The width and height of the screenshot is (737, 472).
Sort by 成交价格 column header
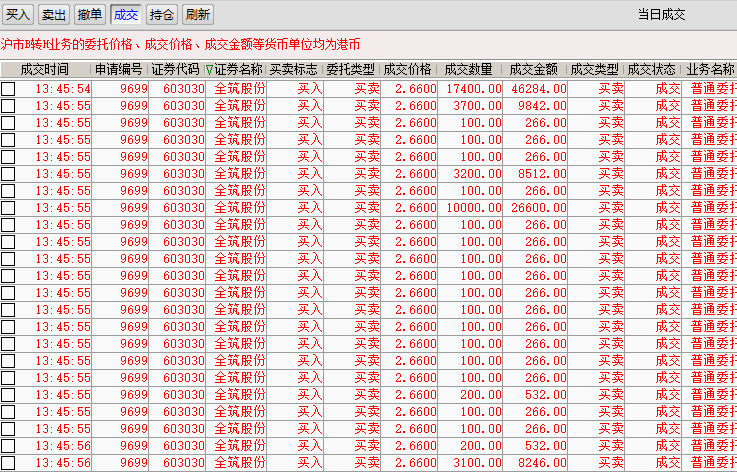408,70
